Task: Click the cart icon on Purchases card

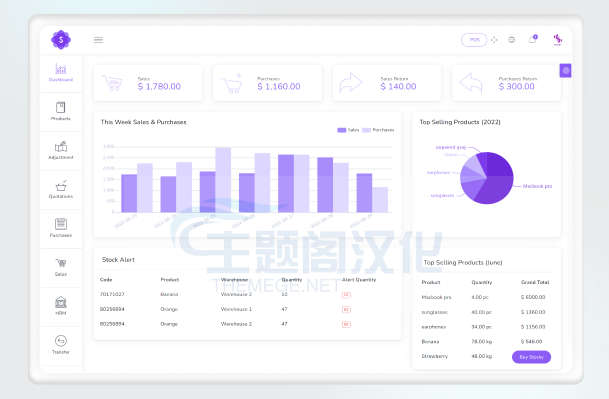Action: pyautogui.click(x=232, y=83)
